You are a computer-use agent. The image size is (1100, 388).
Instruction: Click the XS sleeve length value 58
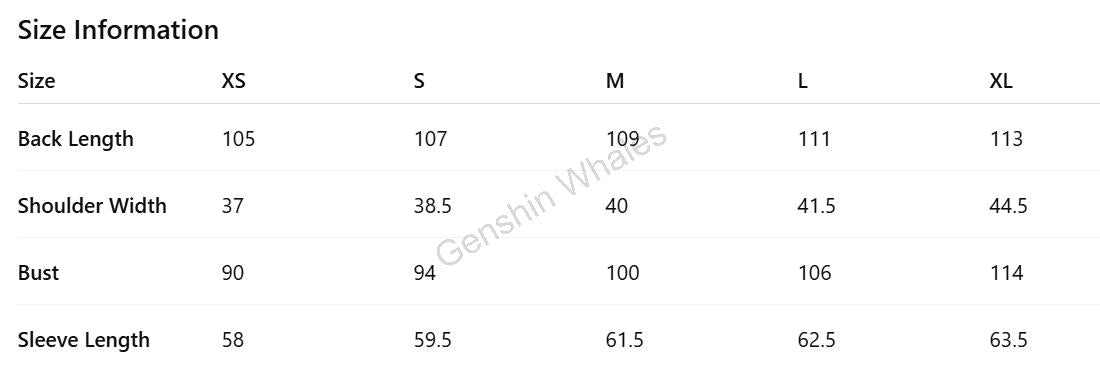pos(233,340)
